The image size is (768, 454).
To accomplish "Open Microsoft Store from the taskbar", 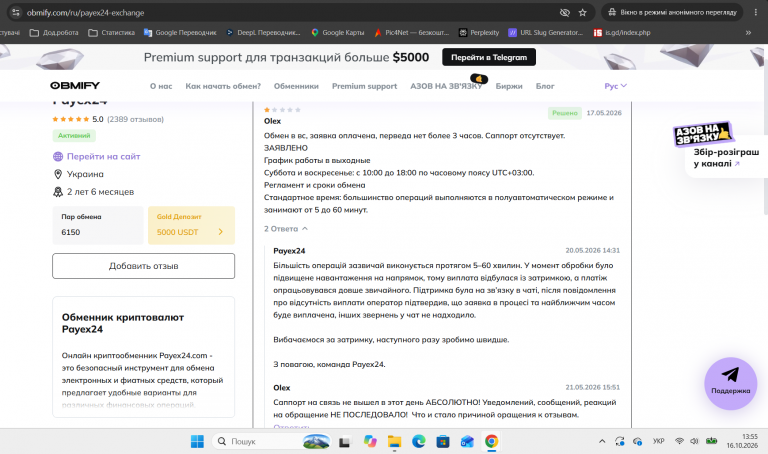I will pos(443,442).
